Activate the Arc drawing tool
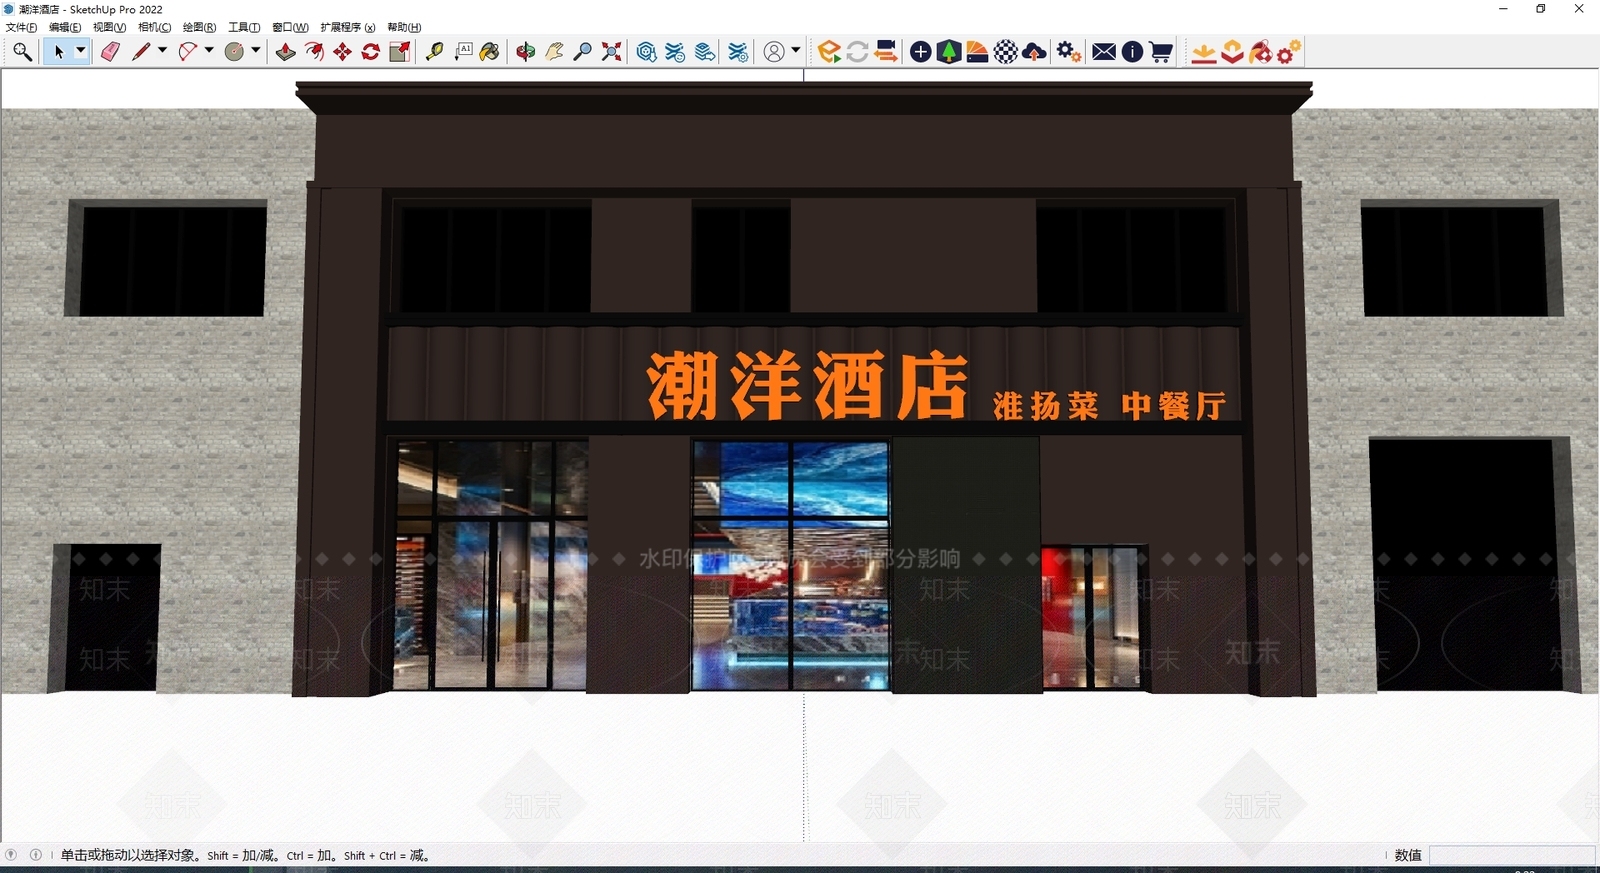This screenshot has width=1600, height=873. coord(187,52)
